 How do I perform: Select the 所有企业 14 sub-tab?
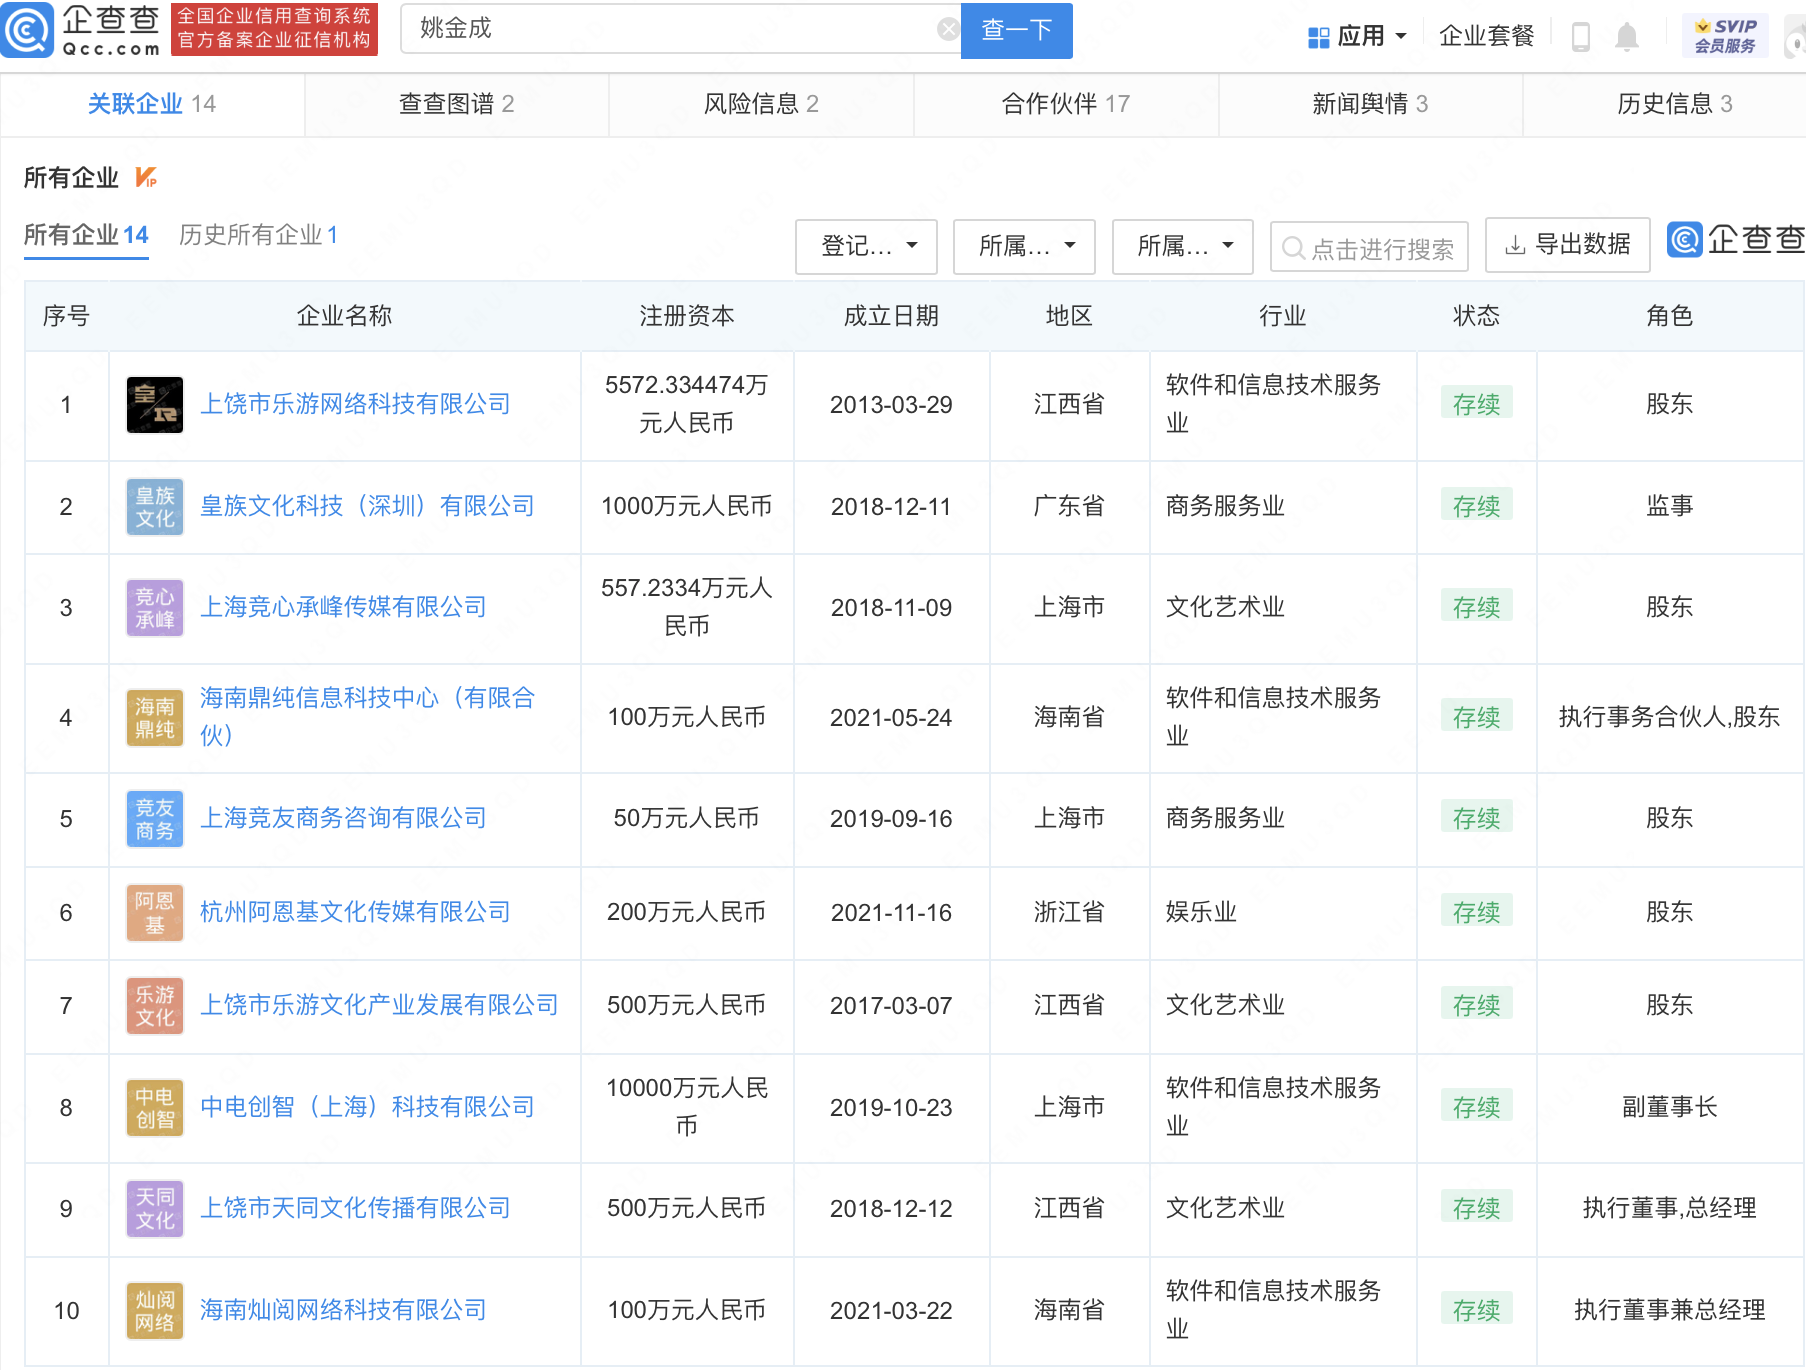click(86, 235)
